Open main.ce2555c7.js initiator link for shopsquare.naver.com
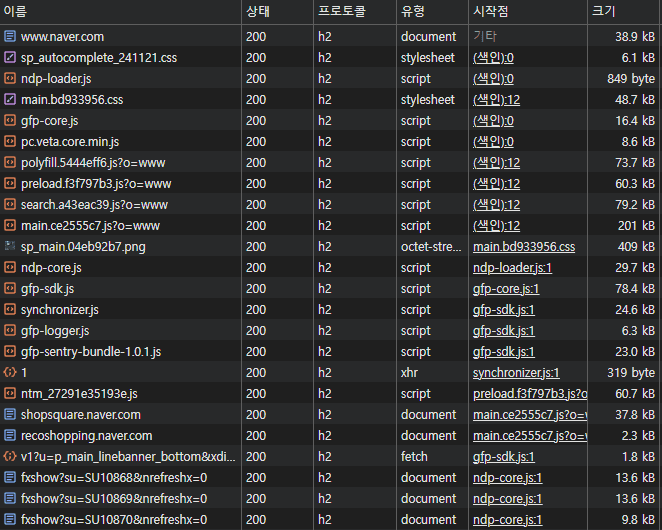 [530, 415]
